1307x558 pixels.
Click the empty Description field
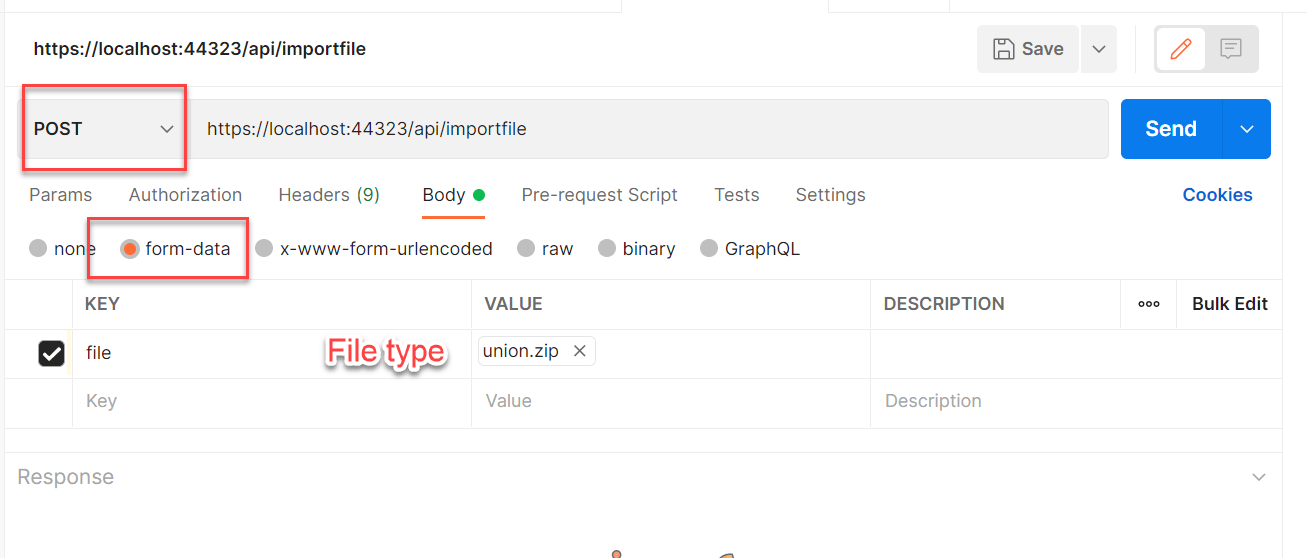[x=1075, y=402]
